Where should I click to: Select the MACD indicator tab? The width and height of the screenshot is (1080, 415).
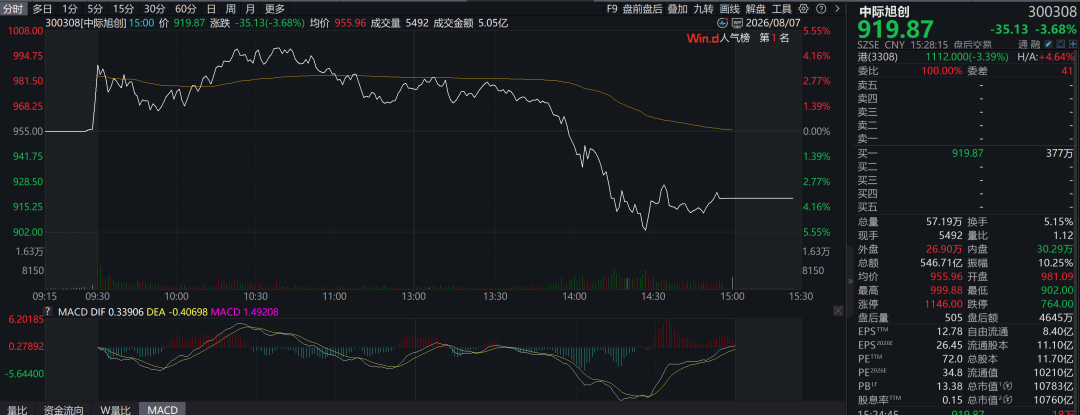tap(163, 409)
